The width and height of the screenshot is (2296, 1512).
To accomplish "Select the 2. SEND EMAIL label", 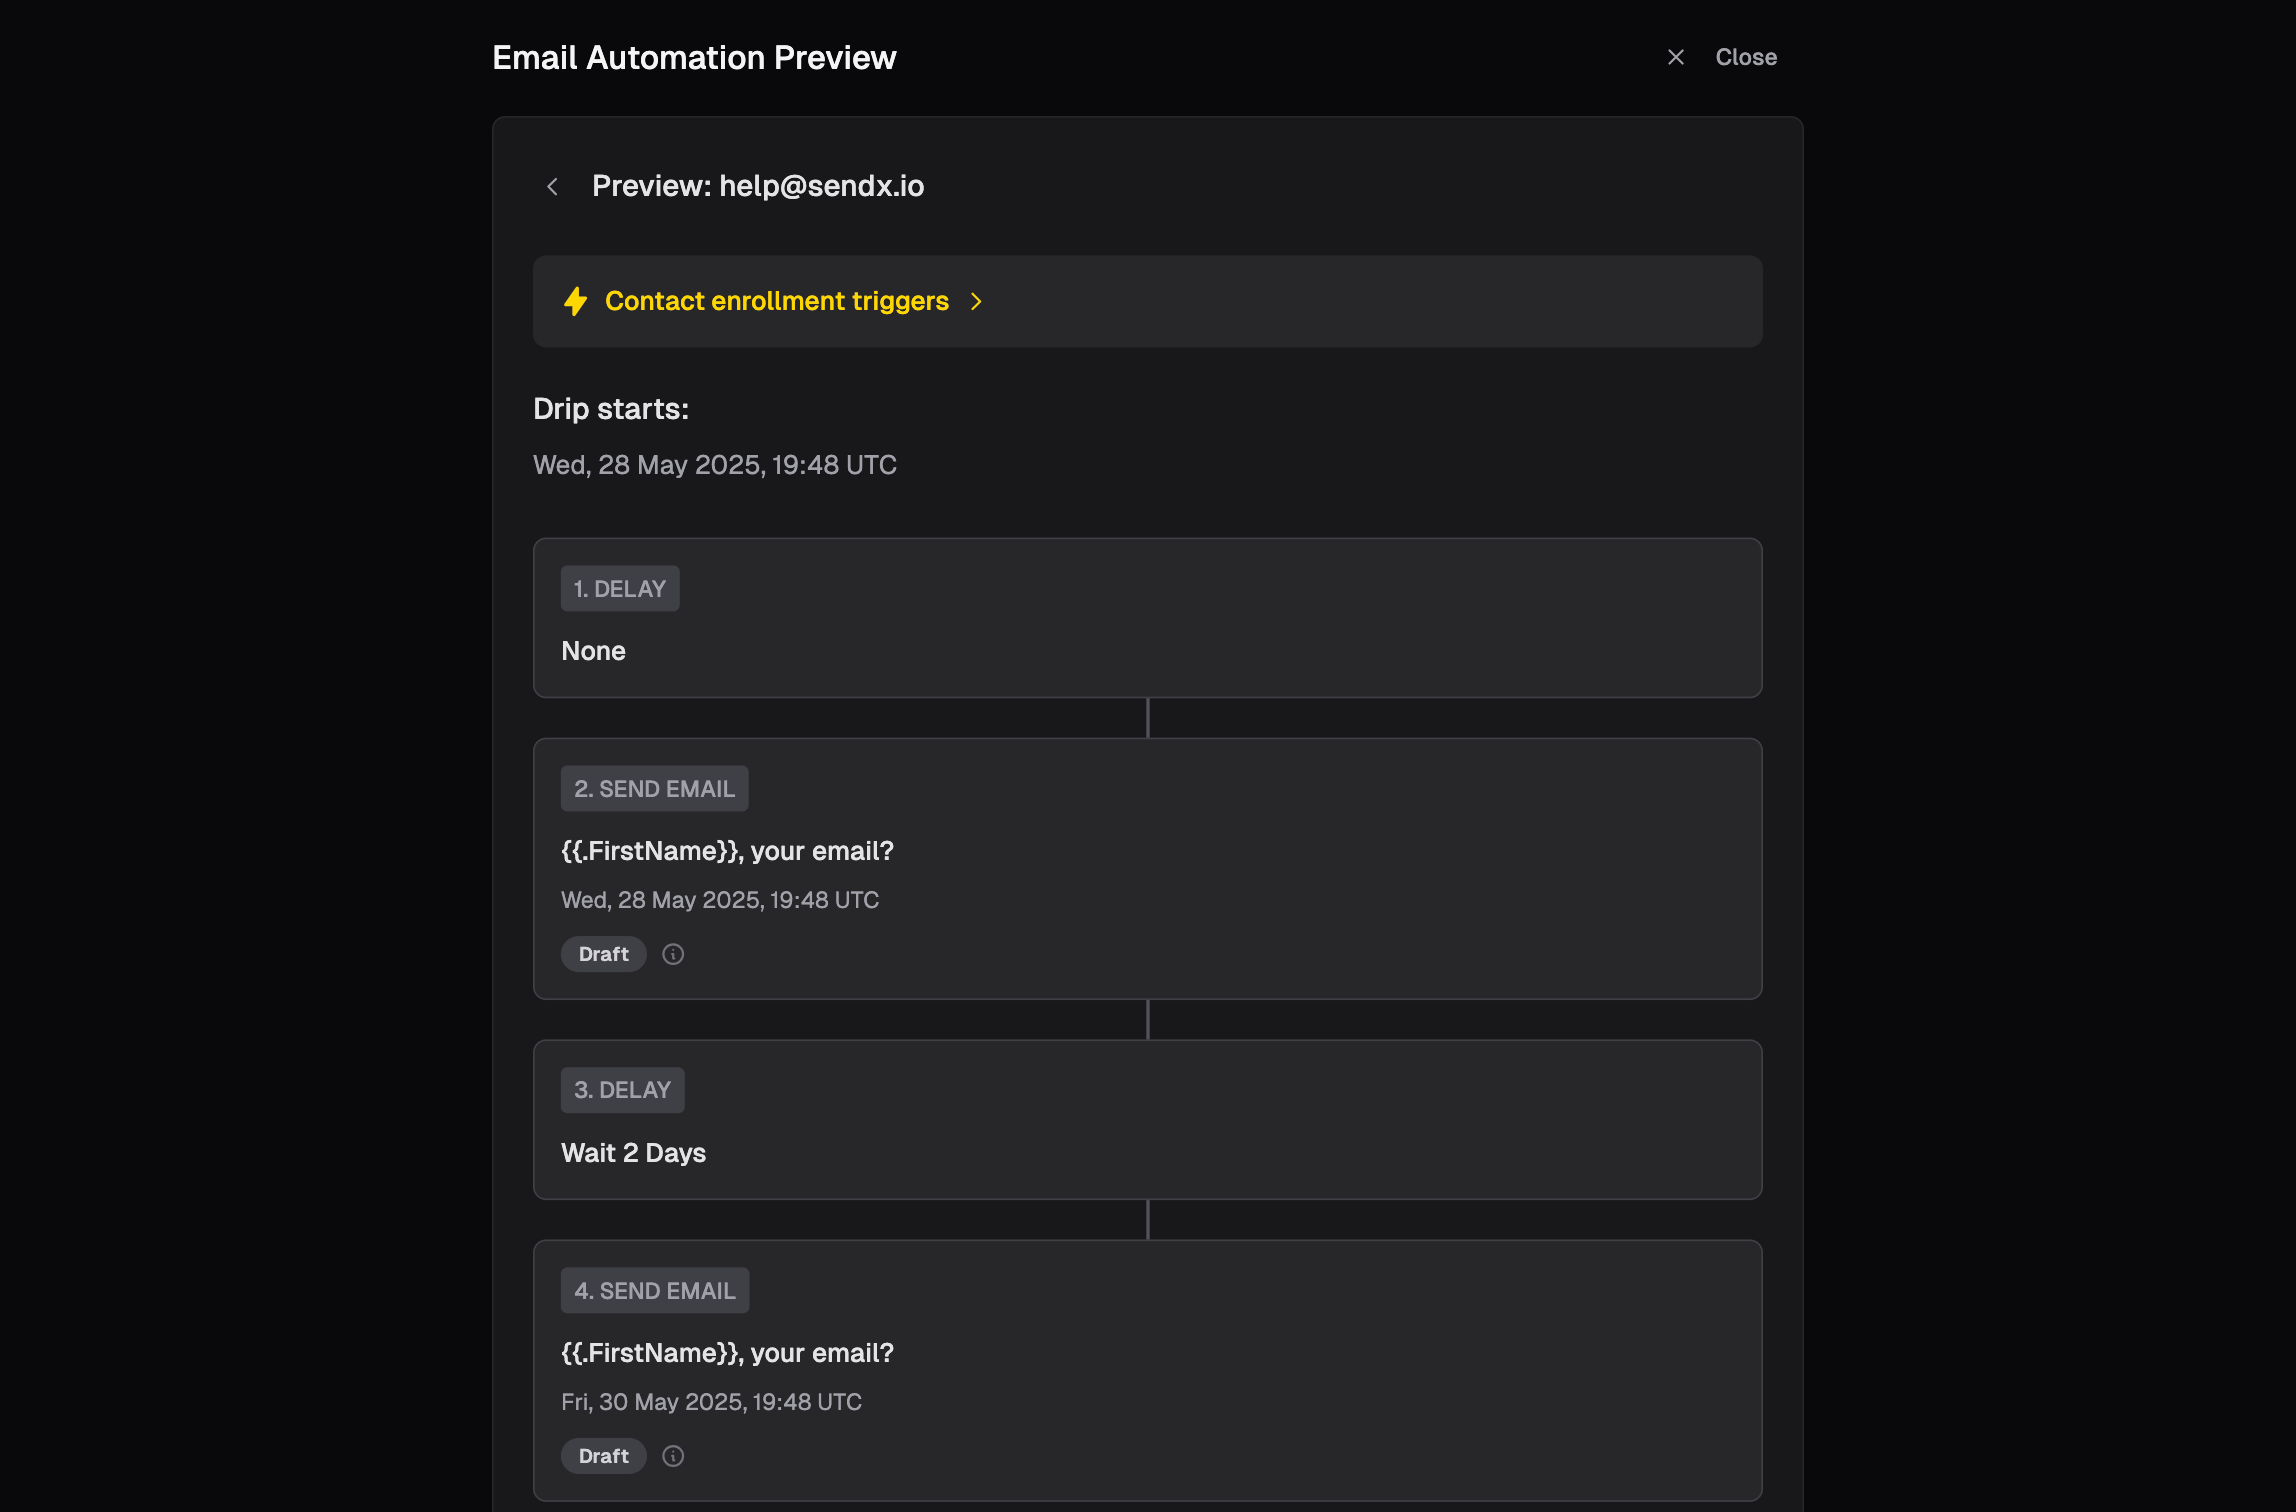I will 654,788.
